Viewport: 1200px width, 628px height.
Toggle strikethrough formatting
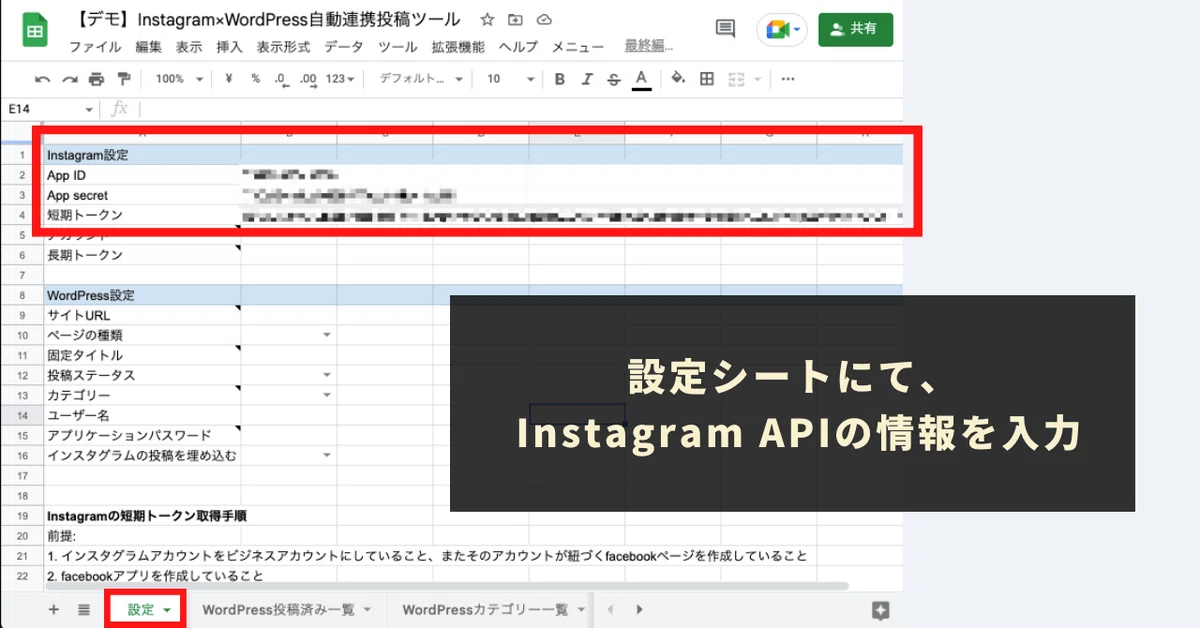(x=614, y=79)
